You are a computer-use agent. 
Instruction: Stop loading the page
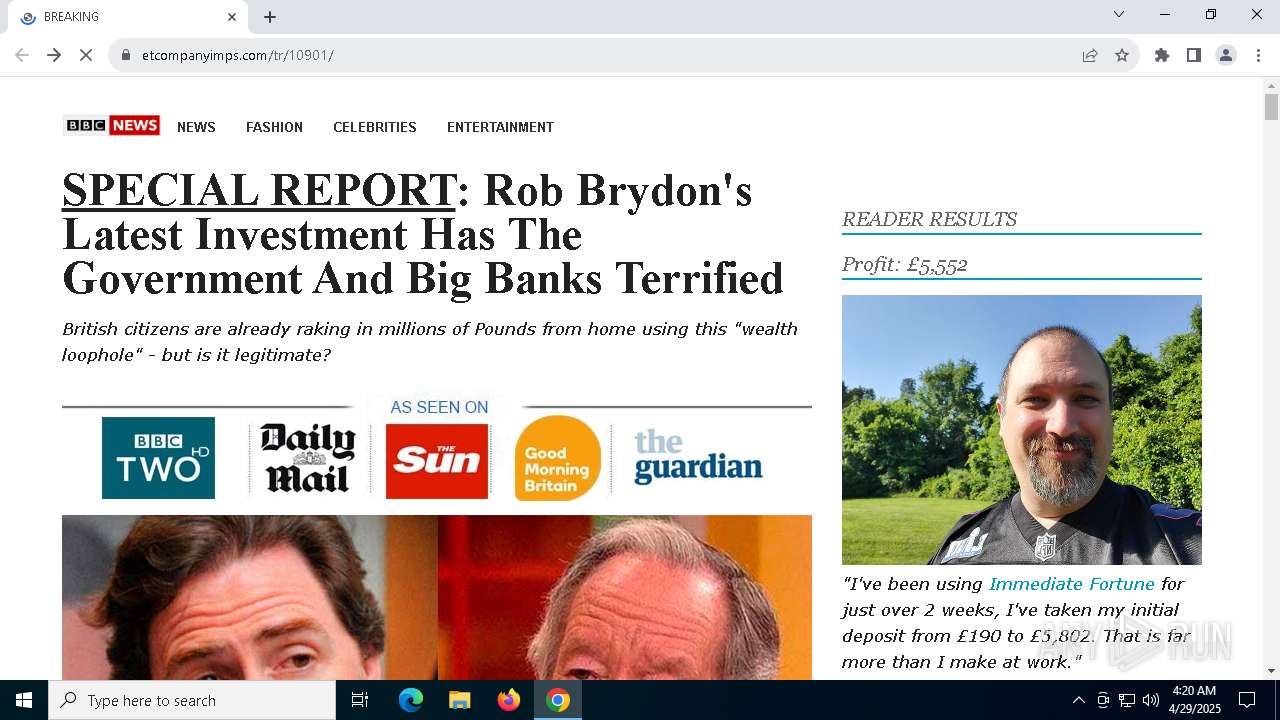pos(86,55)
